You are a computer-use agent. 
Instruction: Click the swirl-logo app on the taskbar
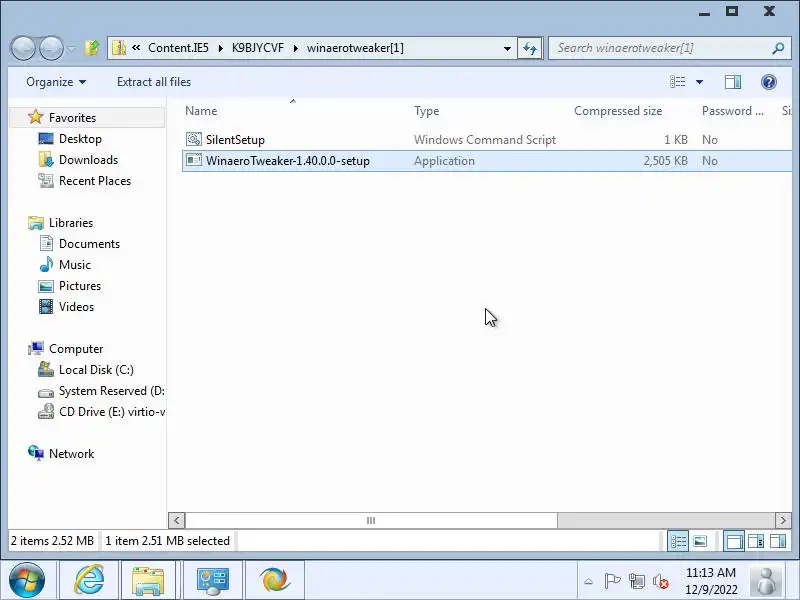pyautogui.click(x=274, y=580)
